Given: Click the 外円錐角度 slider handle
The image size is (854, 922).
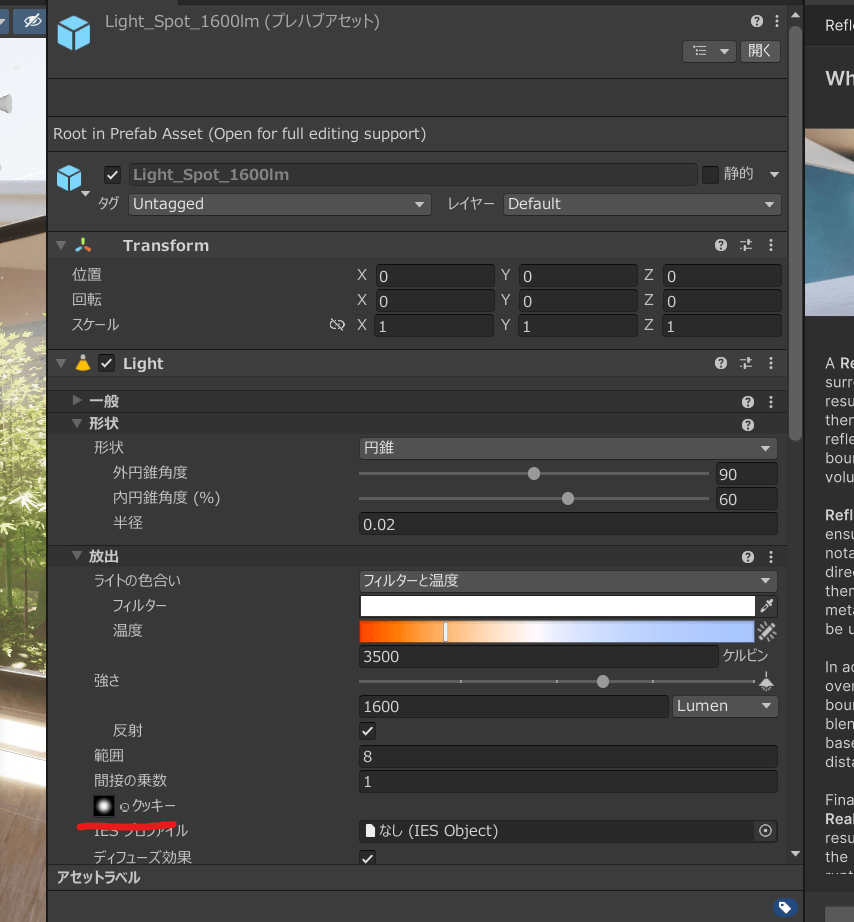Looking at the screenshot, I should (534, 473).
